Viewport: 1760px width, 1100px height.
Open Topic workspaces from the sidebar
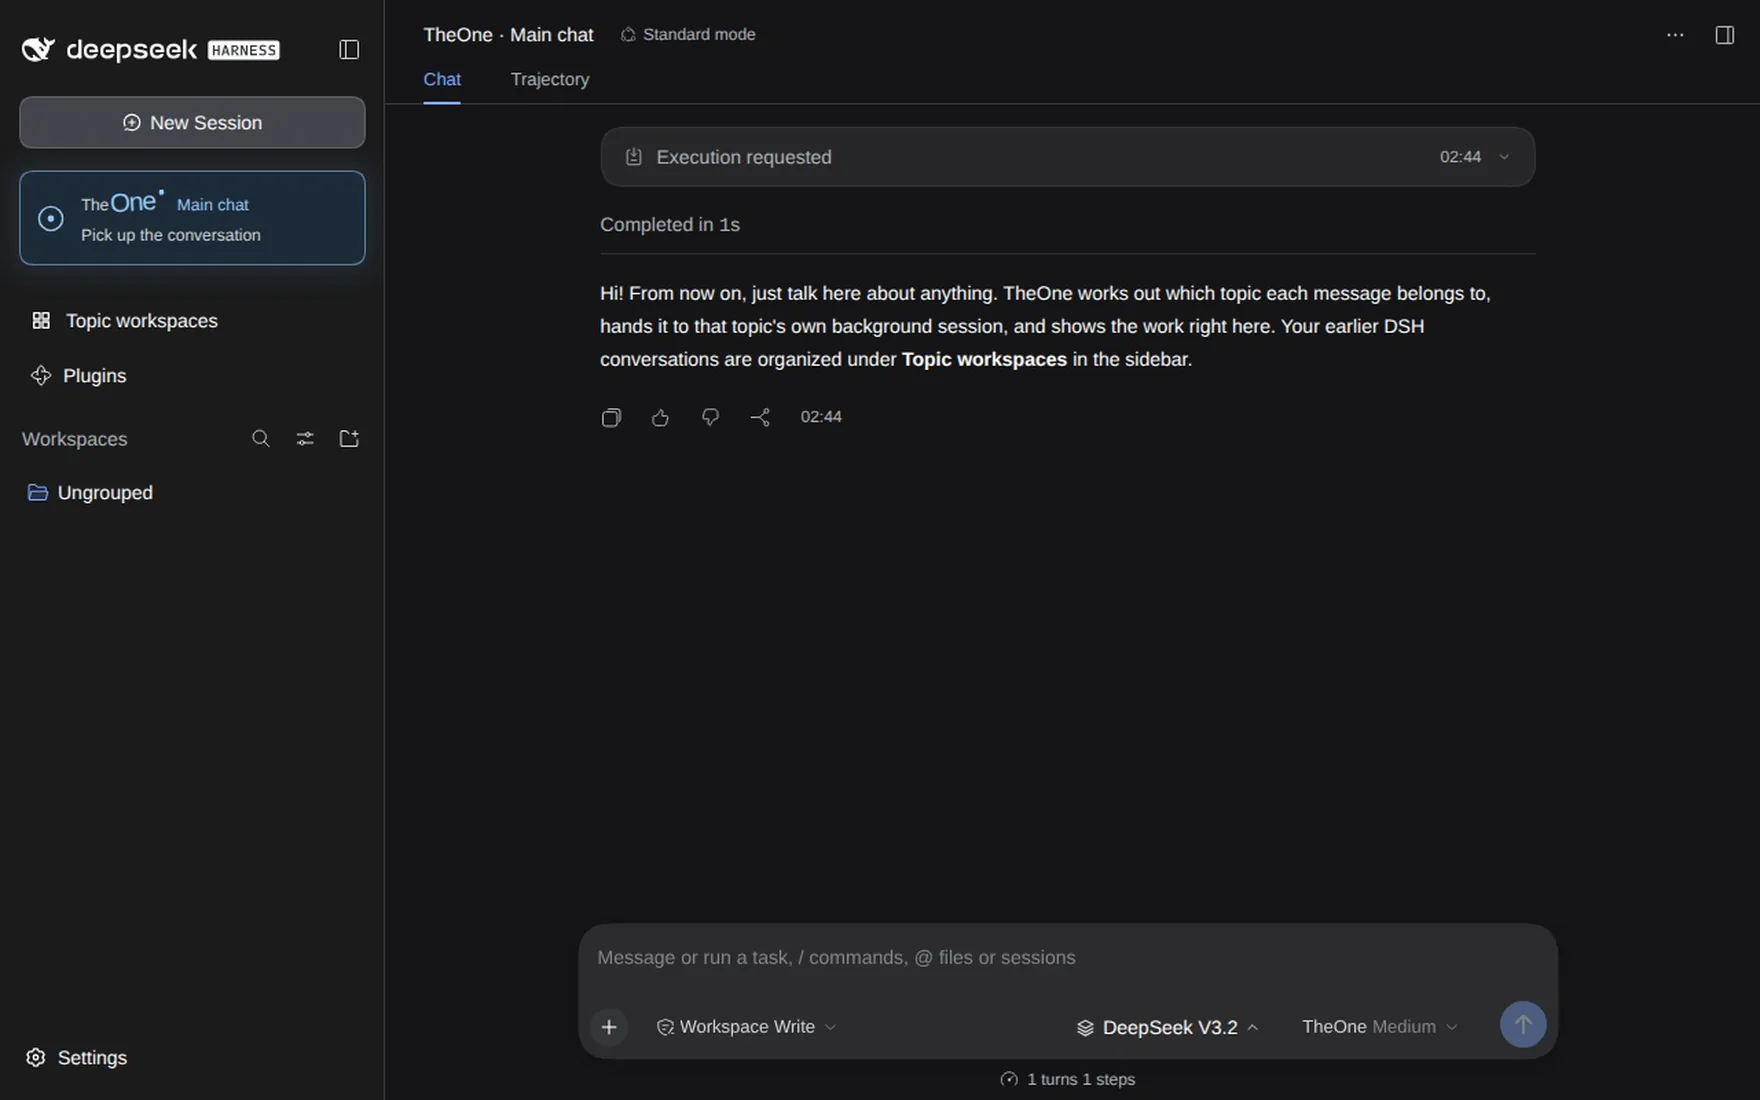[124, 321]
